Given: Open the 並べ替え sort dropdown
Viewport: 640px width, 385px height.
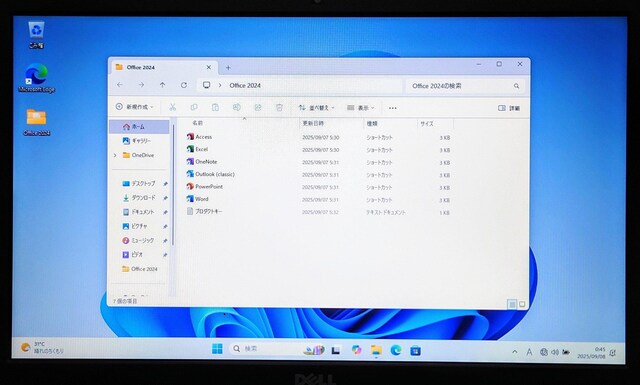Looking at the screenshot, I should [x=316, y=108].
